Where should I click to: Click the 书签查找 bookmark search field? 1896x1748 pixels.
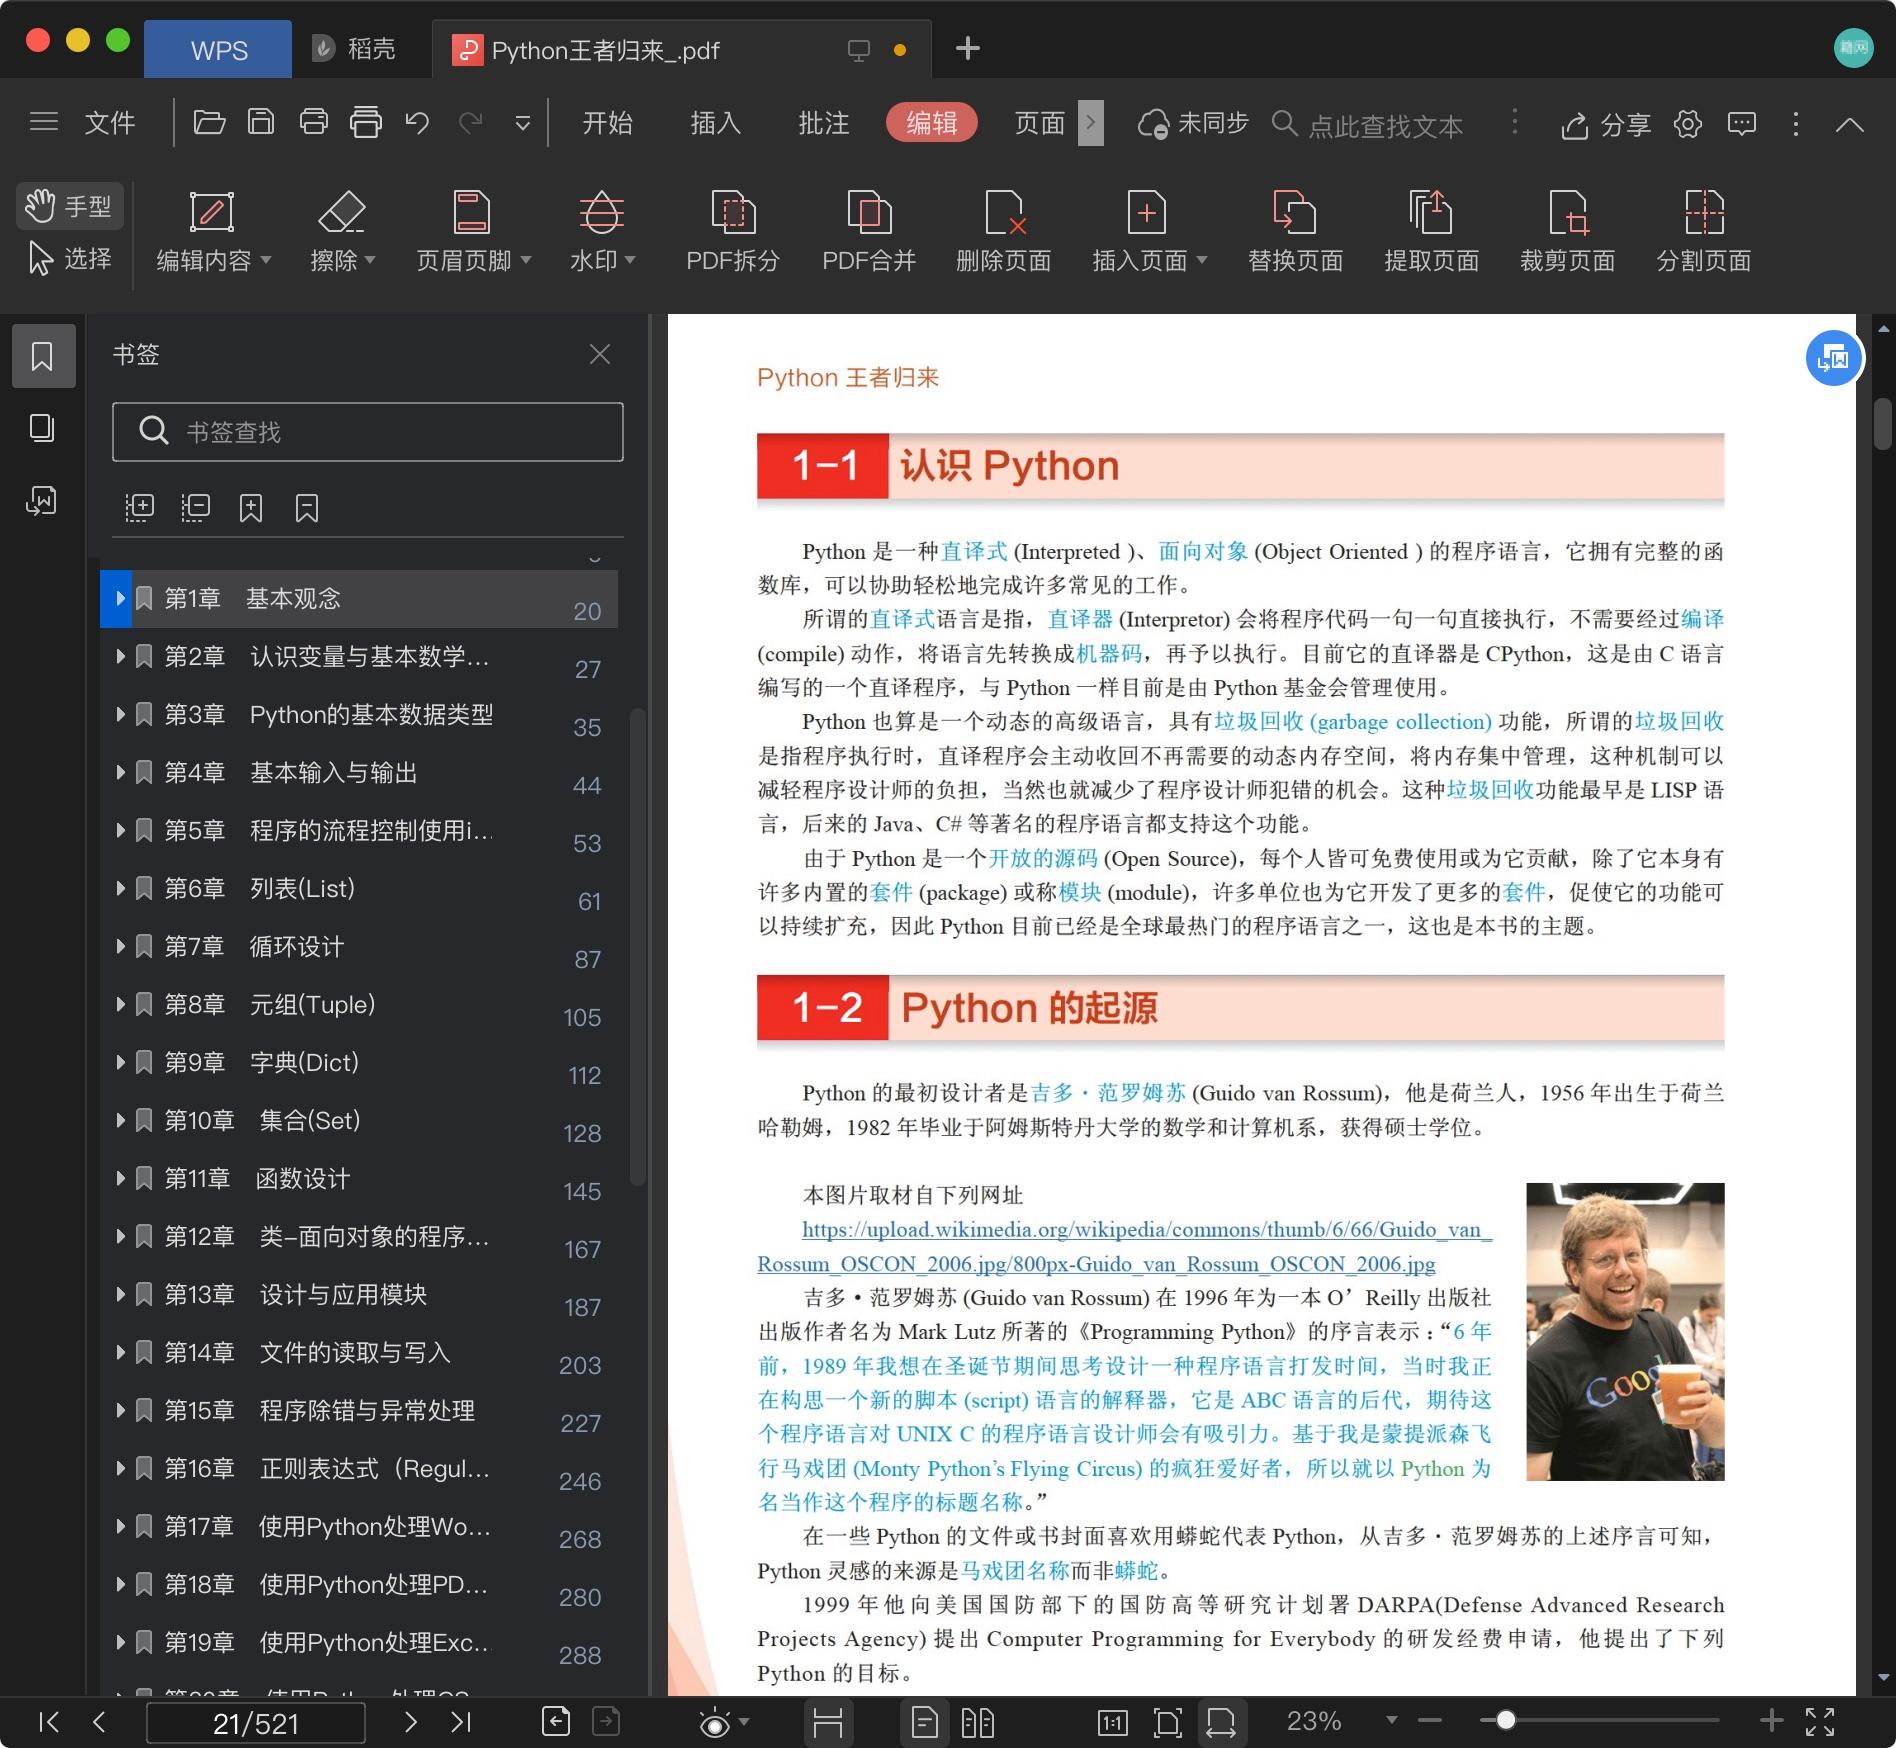368,432
